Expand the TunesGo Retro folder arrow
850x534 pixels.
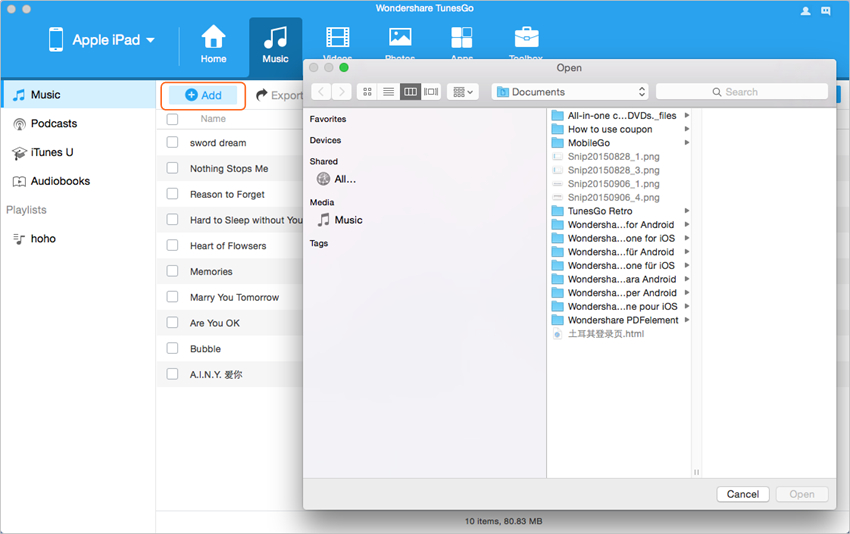[x=687, y=211]
